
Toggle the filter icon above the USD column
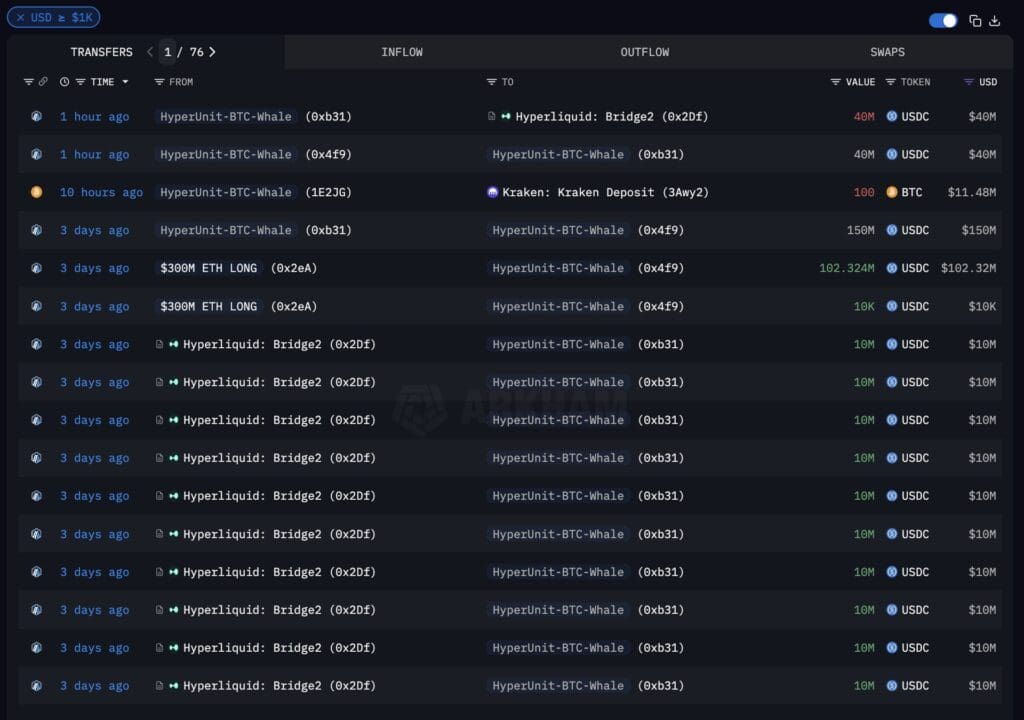point(966,82)
